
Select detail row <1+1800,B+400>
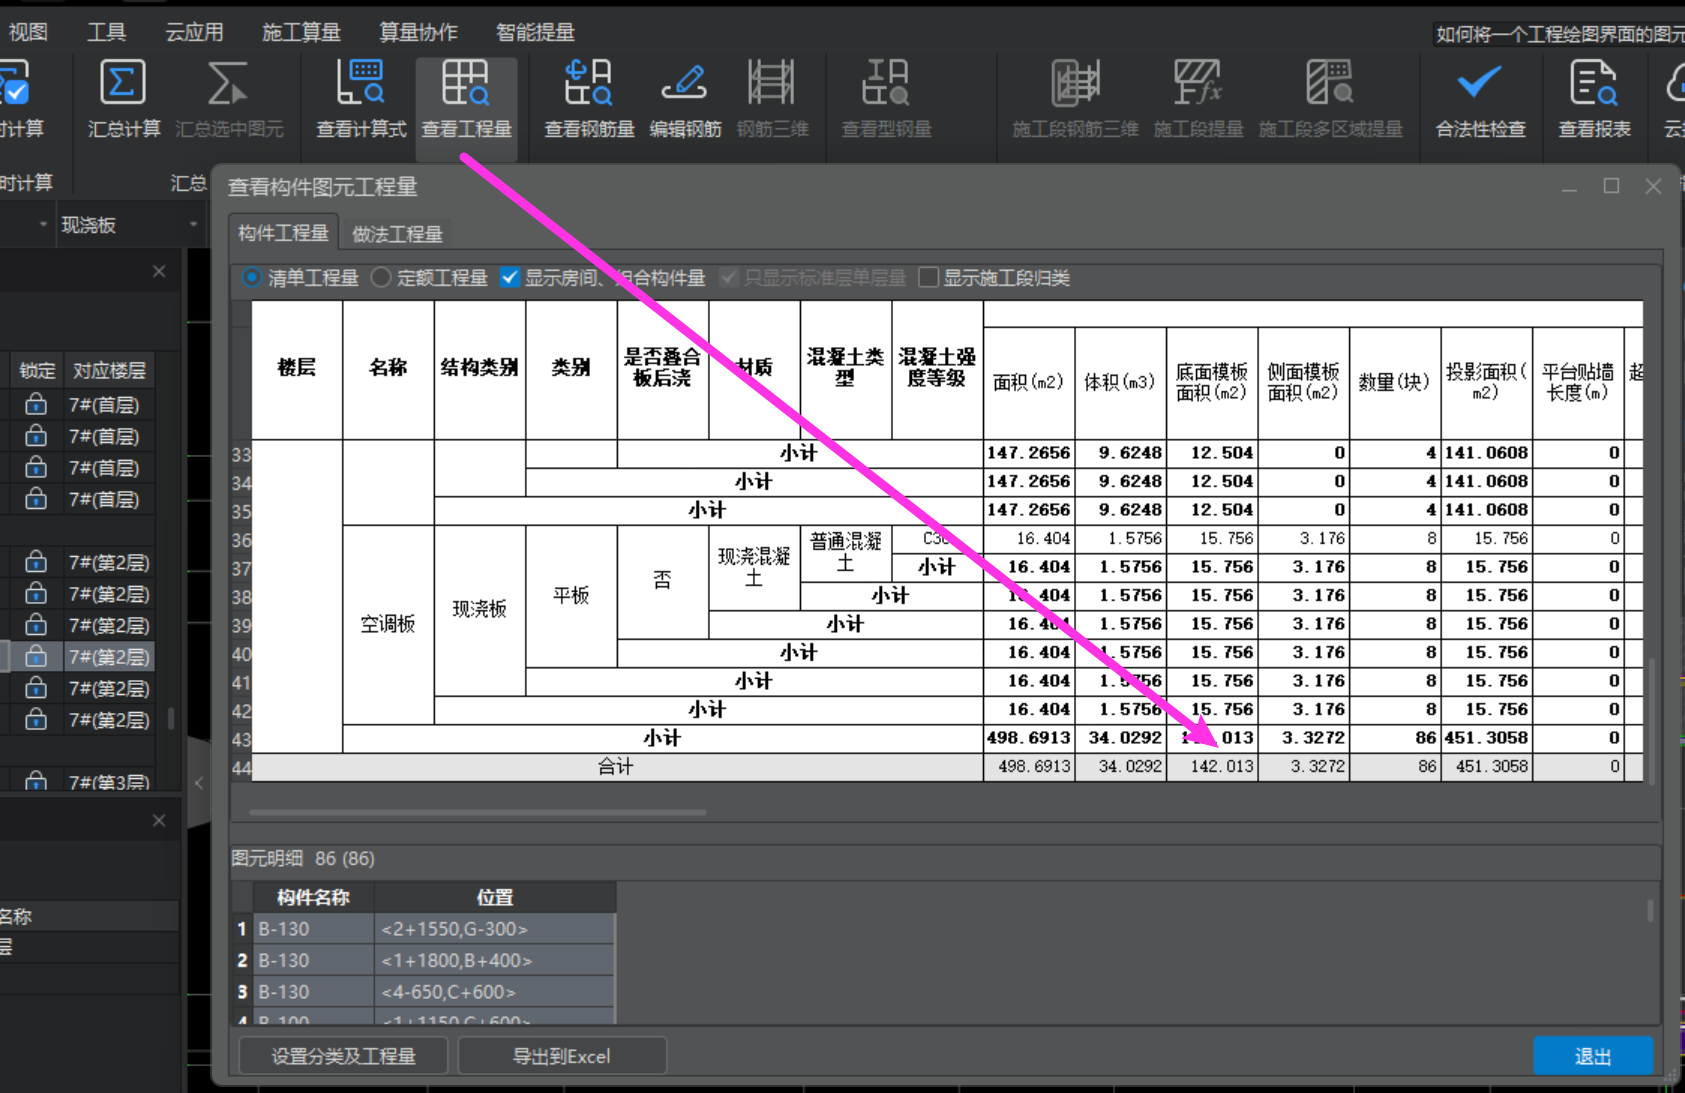tap(433, 960)
